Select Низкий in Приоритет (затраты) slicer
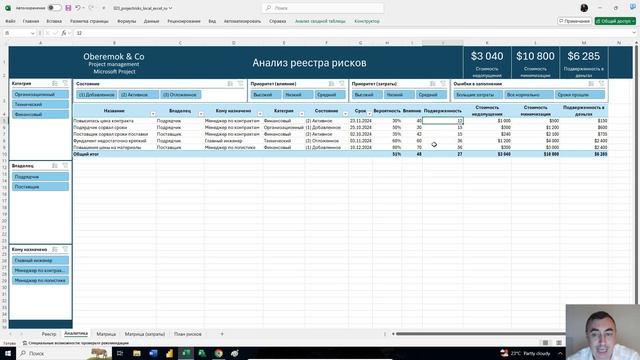 pos(399,95)
